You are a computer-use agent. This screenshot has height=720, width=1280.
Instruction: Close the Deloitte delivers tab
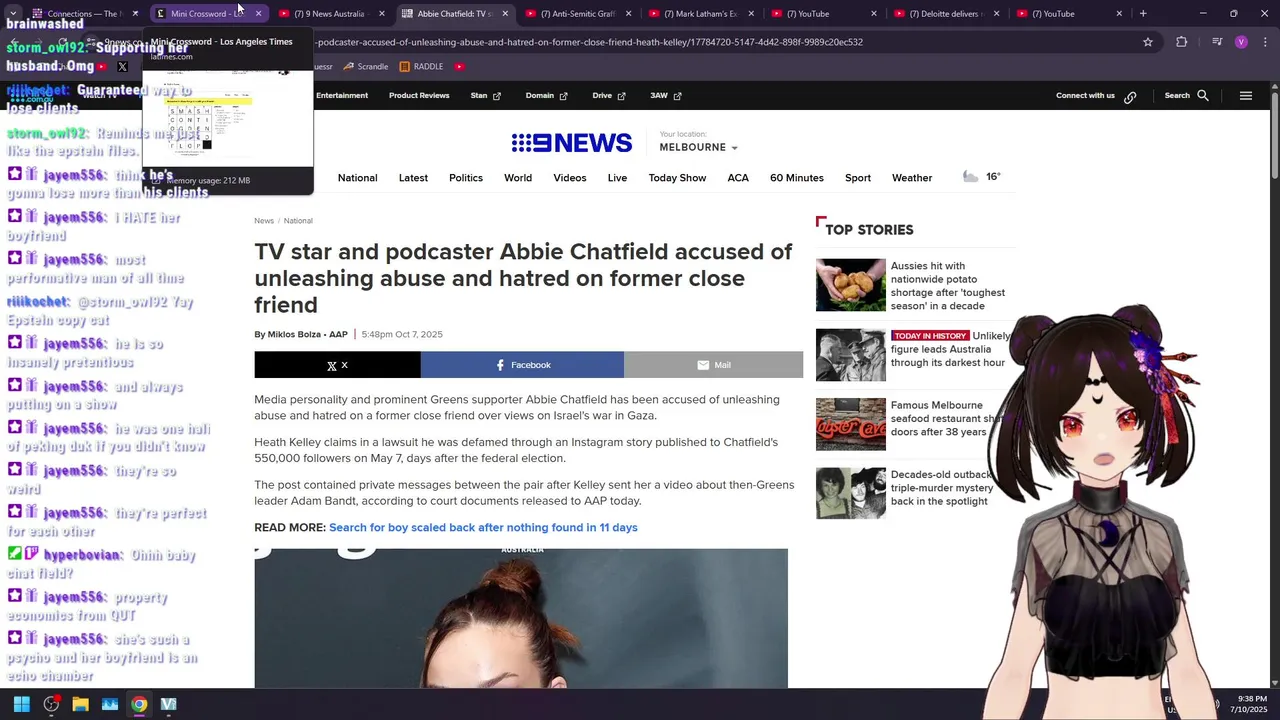pyautogui.click(x=996, y=14)
